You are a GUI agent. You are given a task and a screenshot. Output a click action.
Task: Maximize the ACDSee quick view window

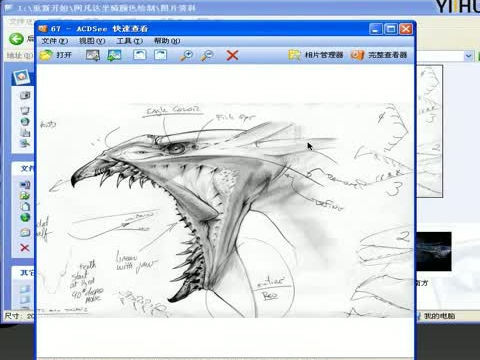click(x=391, y=29)
